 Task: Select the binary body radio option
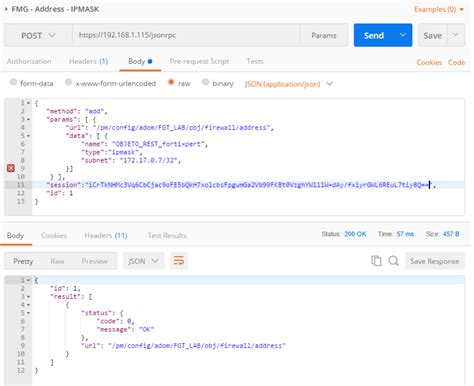(205, 82)
